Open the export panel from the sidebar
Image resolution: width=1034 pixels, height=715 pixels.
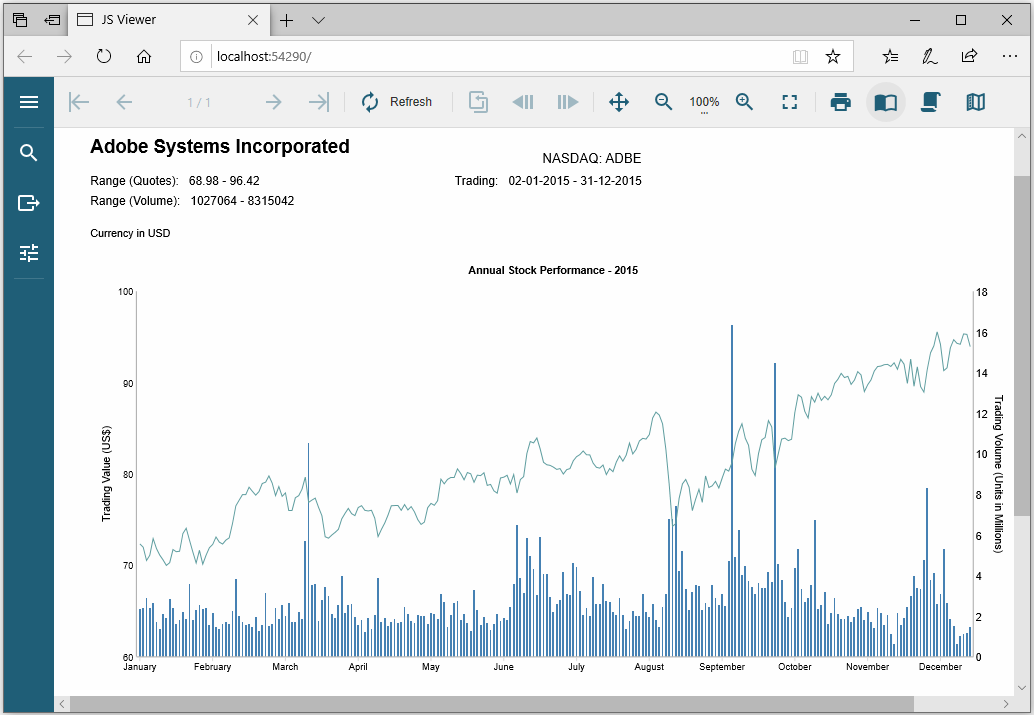tap(28, 202)
